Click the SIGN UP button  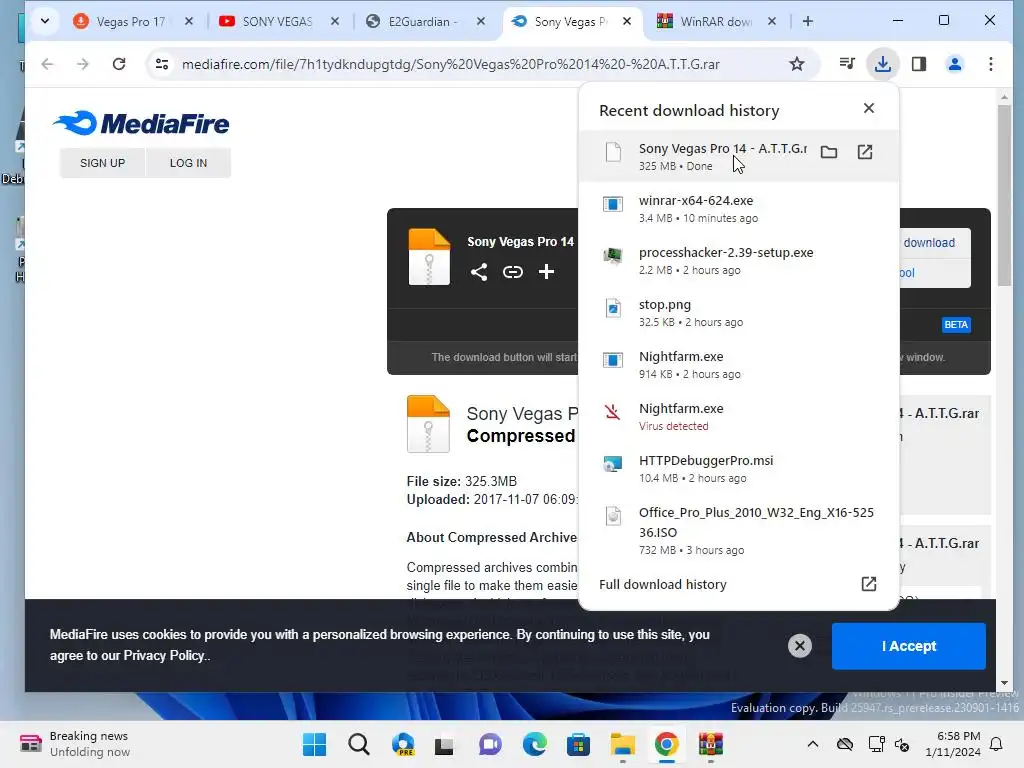pyautogui.click(x=103, y=163)
